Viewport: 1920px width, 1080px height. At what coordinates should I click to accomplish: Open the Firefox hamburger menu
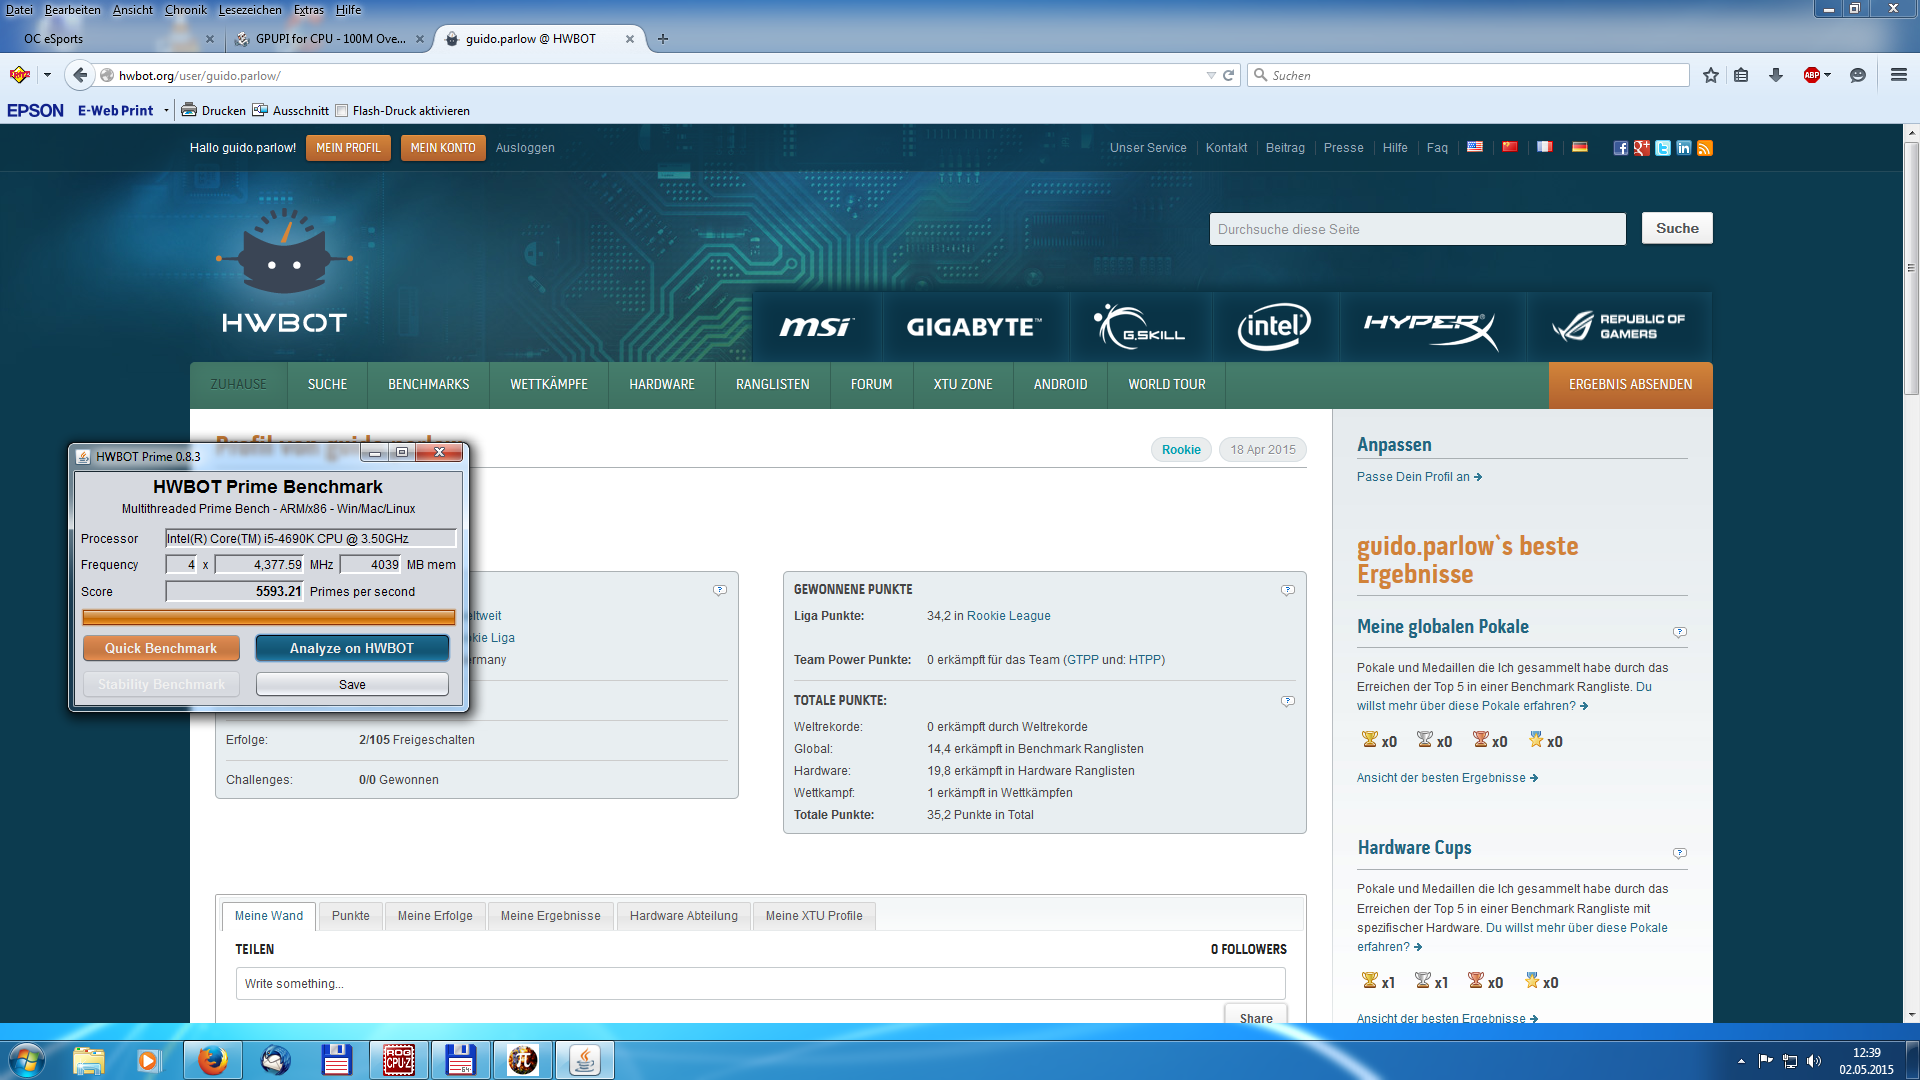pos(1899,75)
